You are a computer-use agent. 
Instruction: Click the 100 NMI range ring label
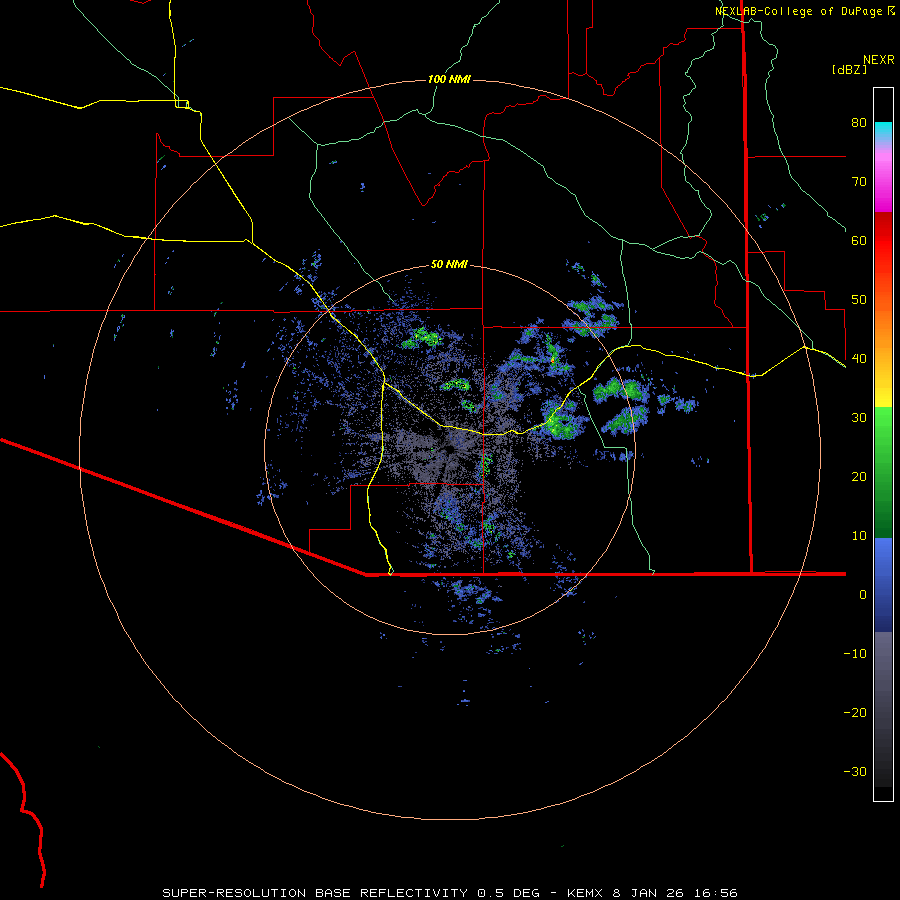[x=449, y=79]
